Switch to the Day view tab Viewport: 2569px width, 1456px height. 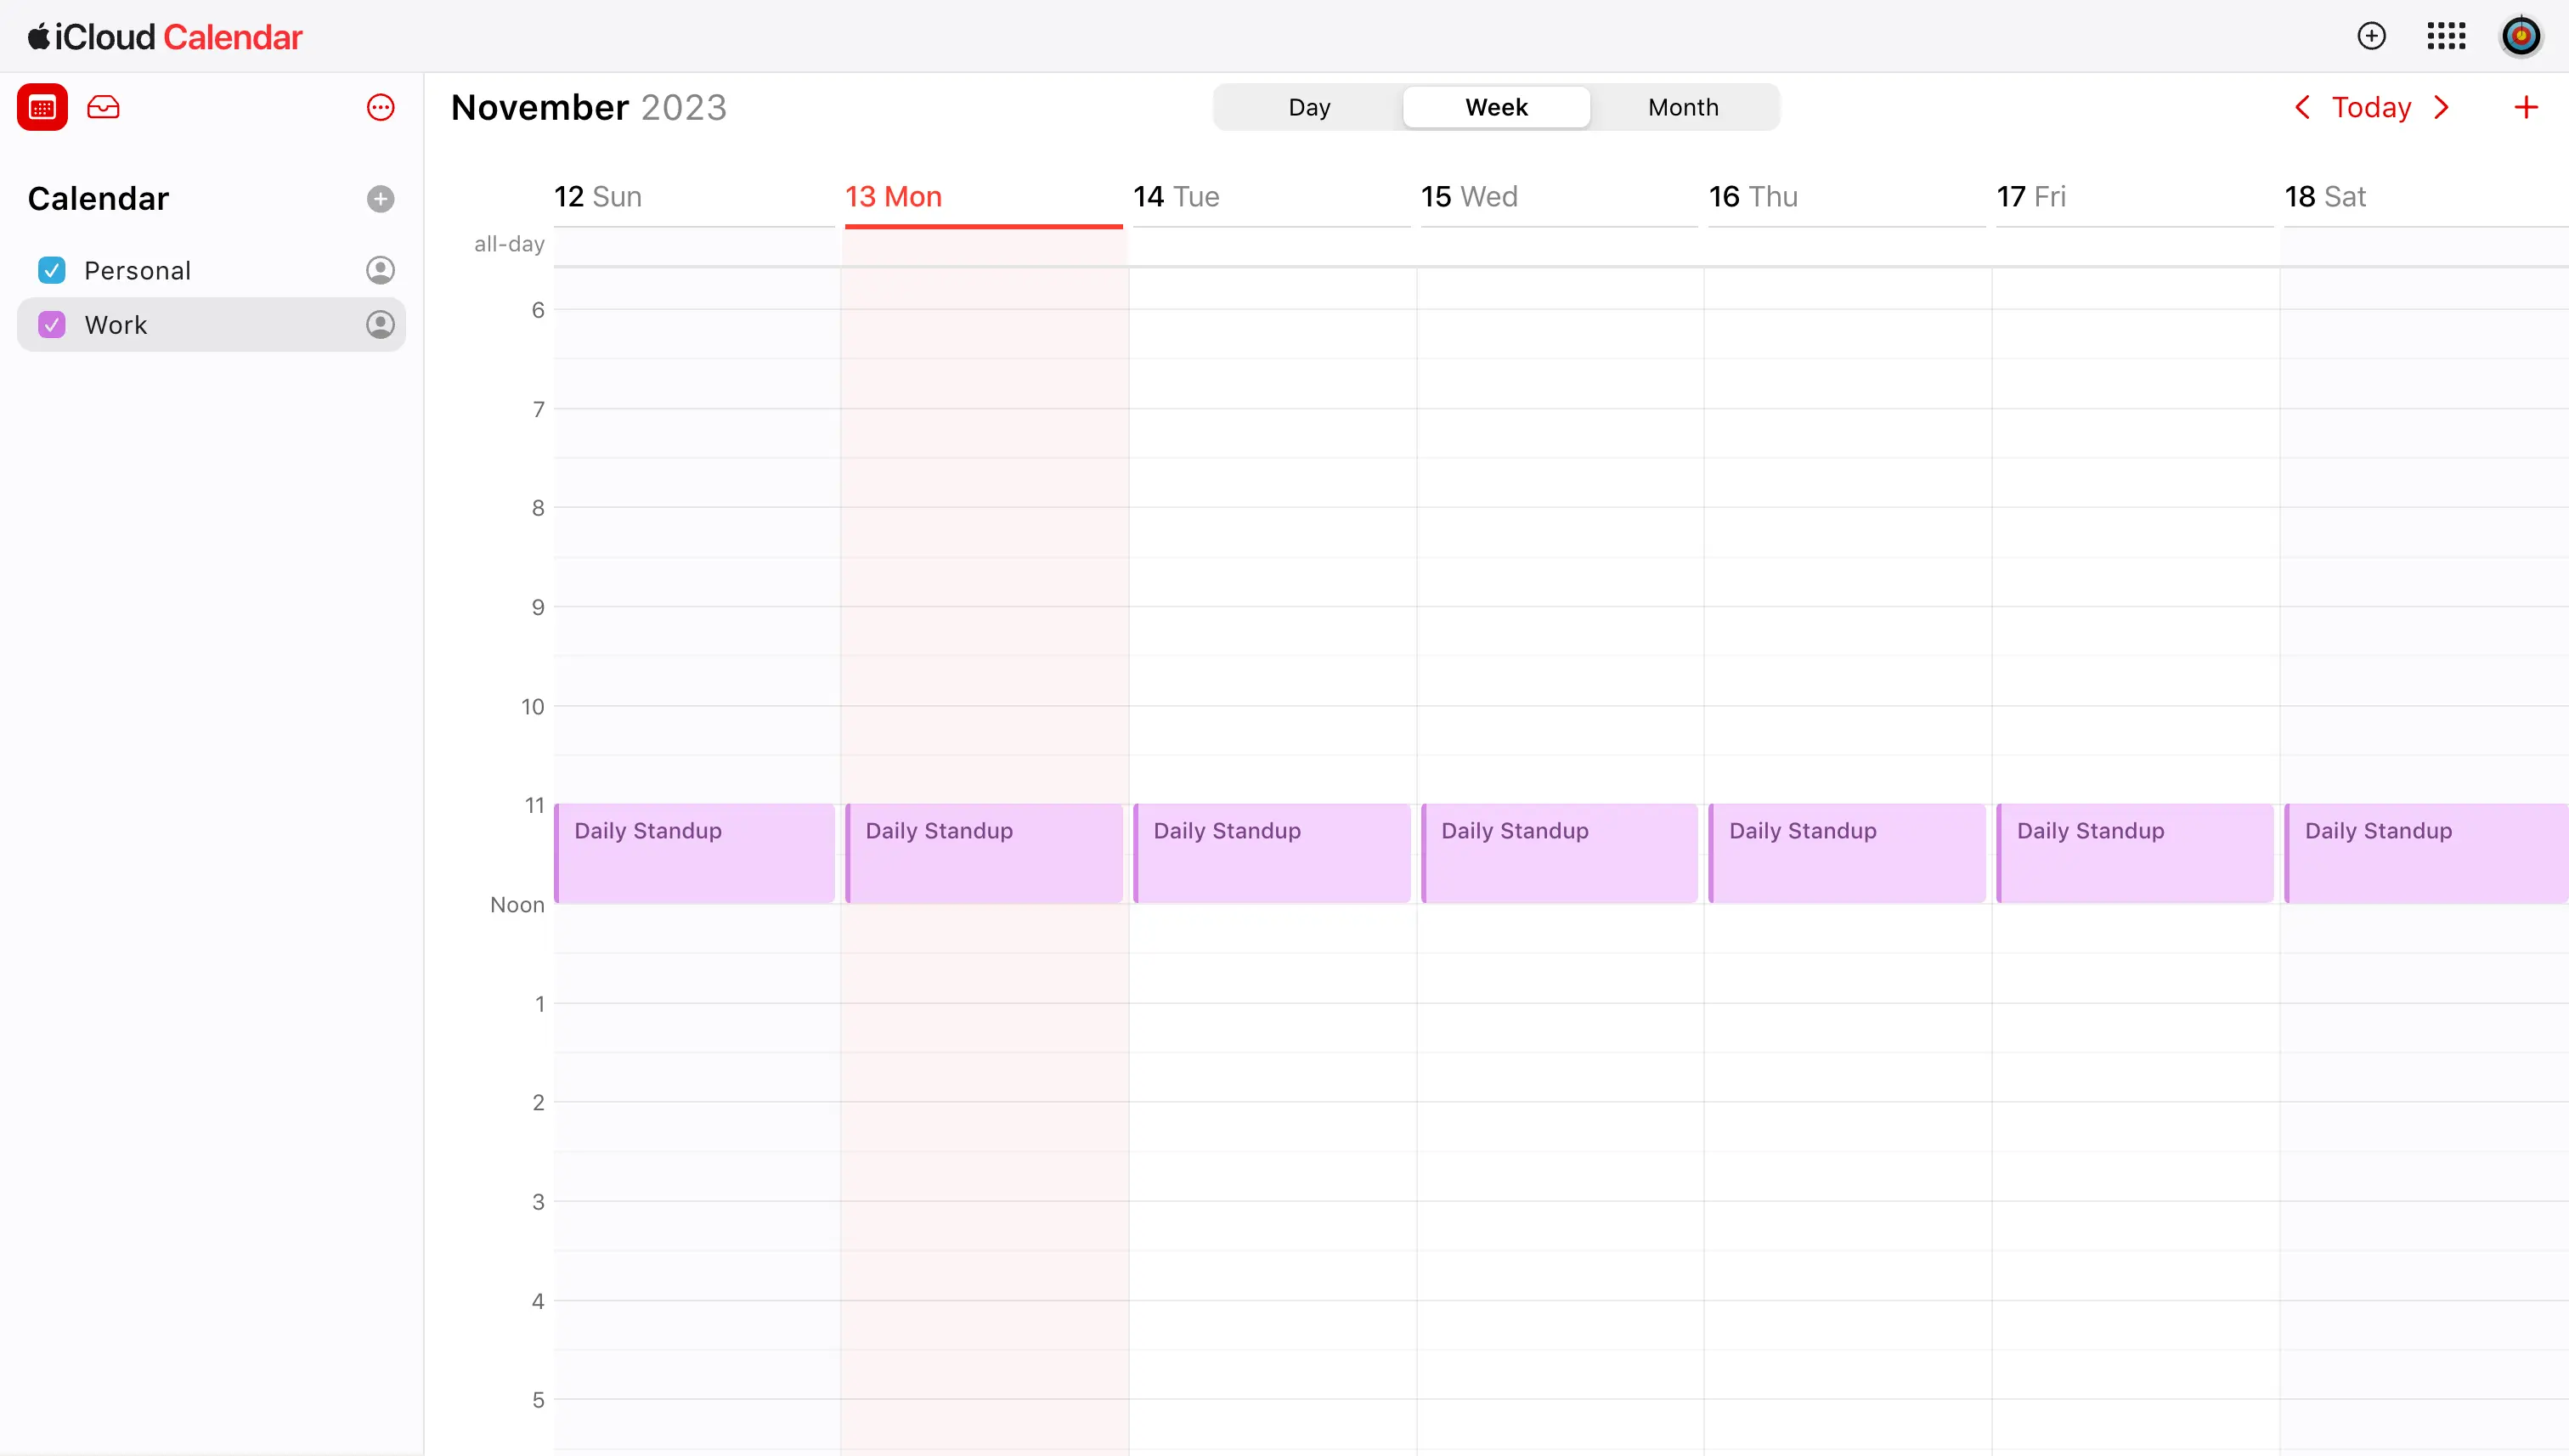point(1309,108)
